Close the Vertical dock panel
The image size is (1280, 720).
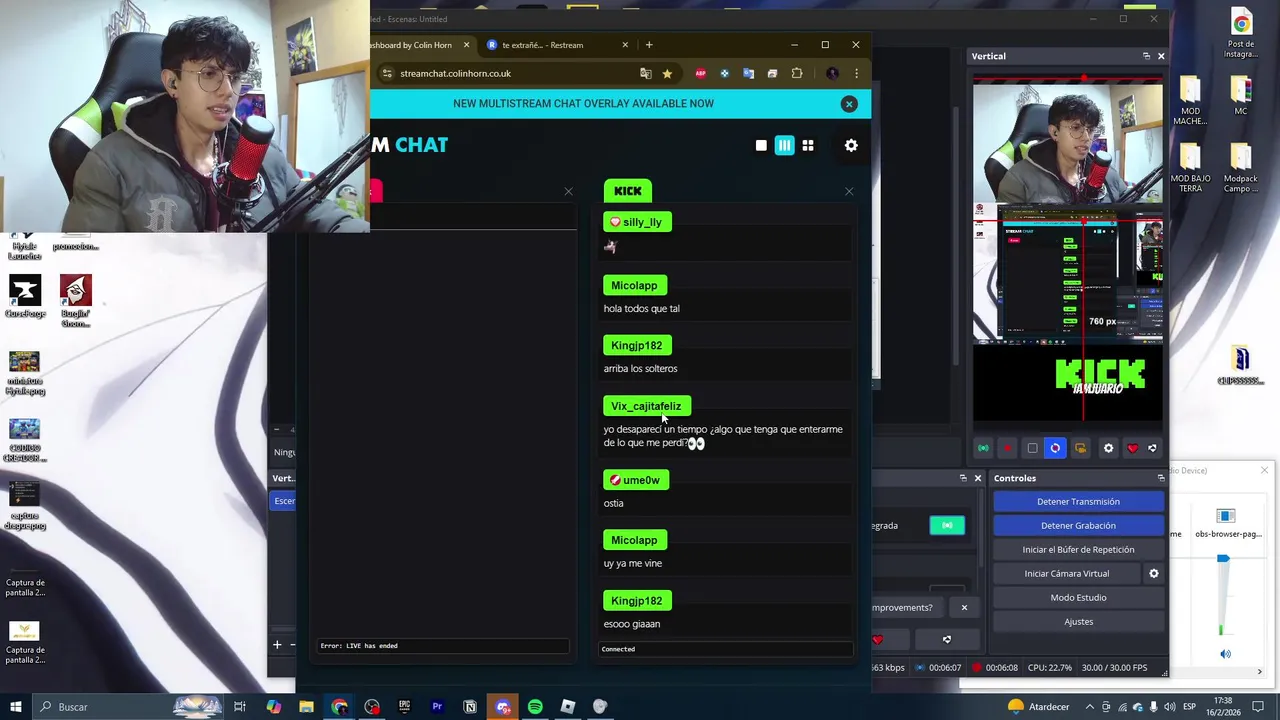(x=1161, y=56)
